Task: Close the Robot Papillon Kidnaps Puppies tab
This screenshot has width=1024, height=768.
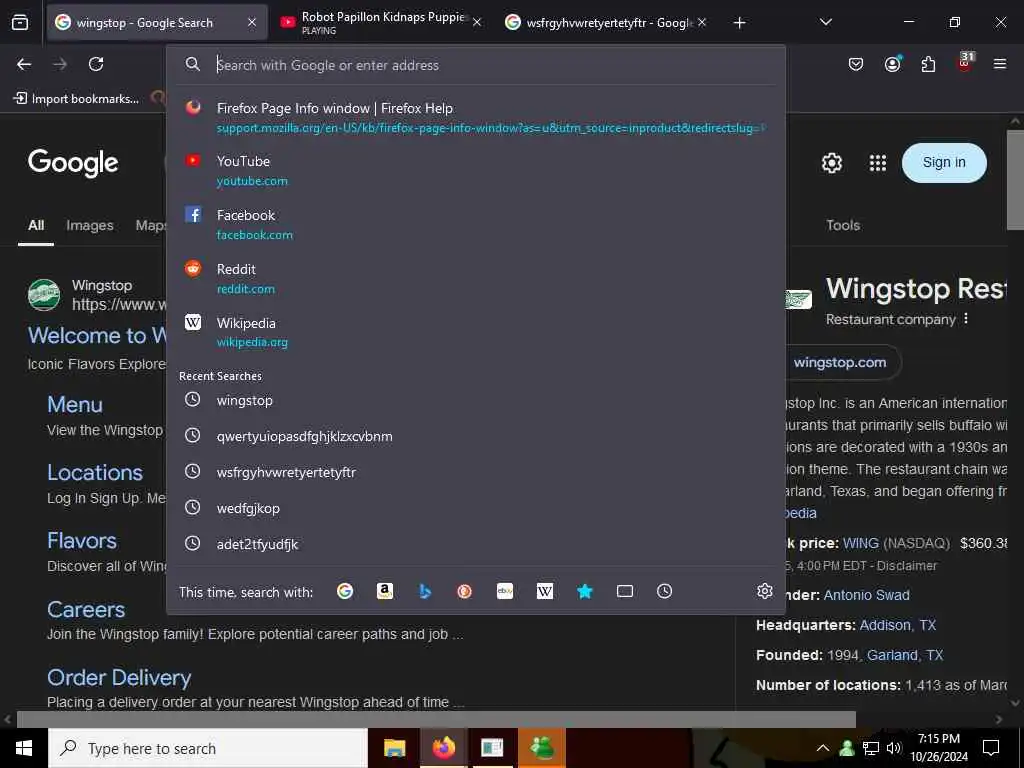Action: click(477, 23)
